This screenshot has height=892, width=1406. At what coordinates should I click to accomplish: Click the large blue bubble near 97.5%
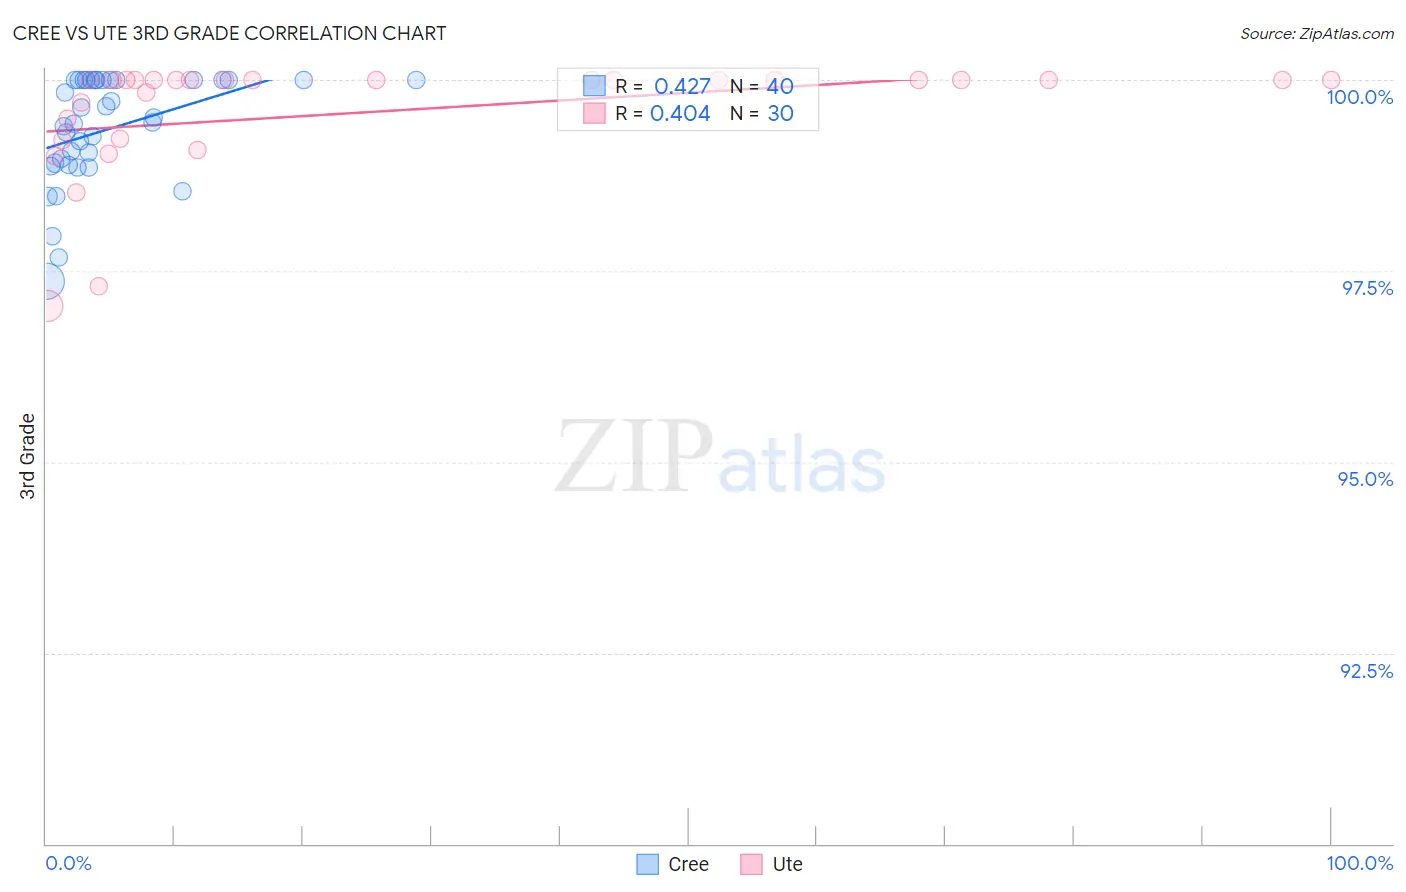point(46,282)
